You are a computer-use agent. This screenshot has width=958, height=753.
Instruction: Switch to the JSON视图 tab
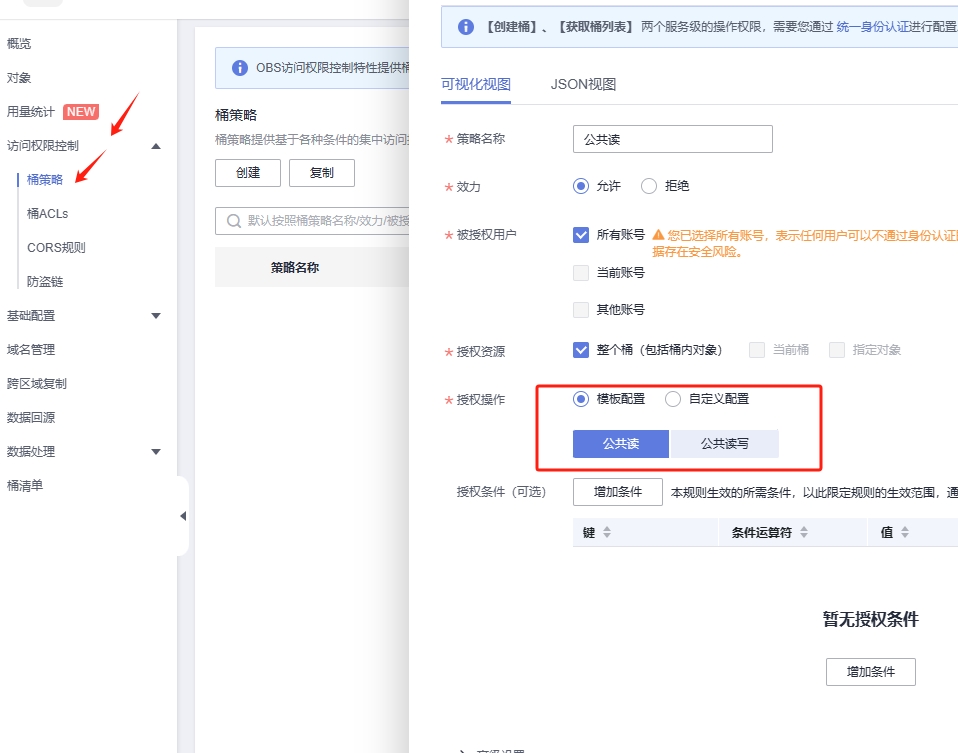[583, 84]
